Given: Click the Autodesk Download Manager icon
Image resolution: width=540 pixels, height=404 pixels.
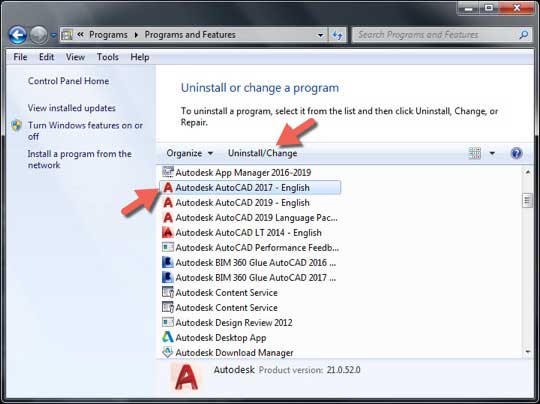Looking at the screenshot, I should (168, 352).
